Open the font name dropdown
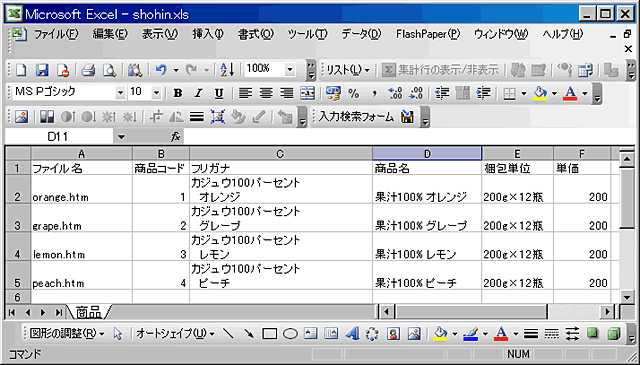 [x=120, y=93]
